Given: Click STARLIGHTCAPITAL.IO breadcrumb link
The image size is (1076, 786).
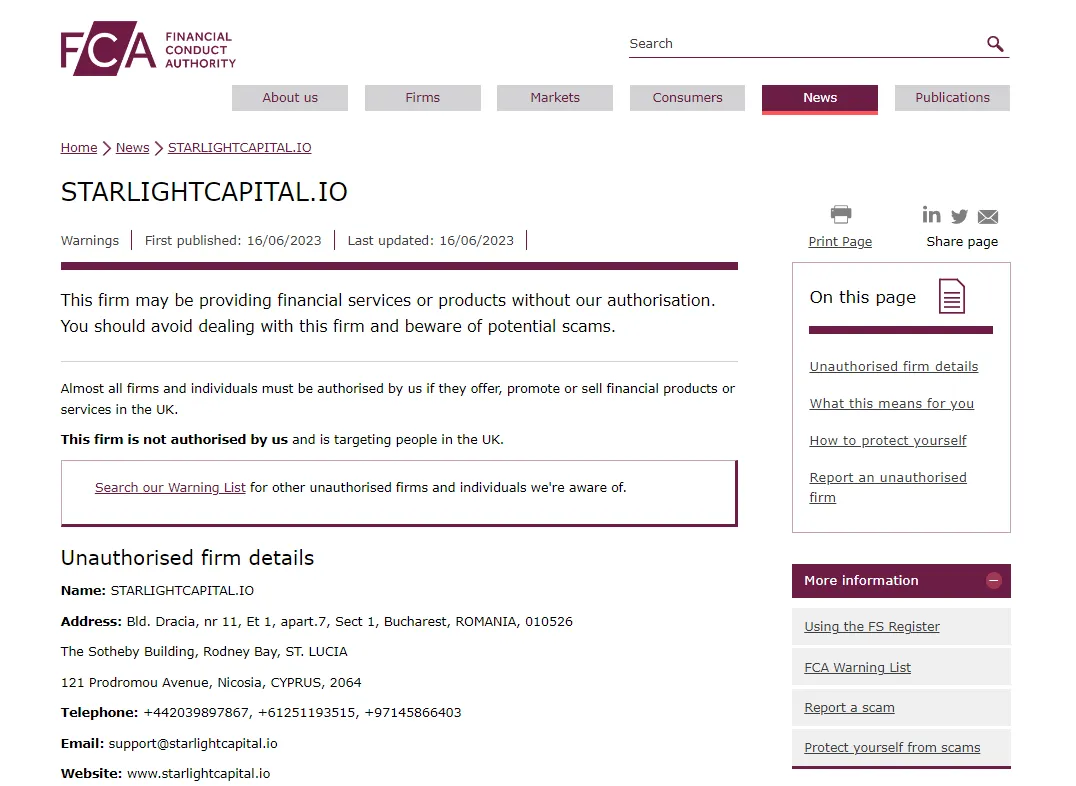Looking at the screenshot, I should pyautogui.click(x=239, y=148).
